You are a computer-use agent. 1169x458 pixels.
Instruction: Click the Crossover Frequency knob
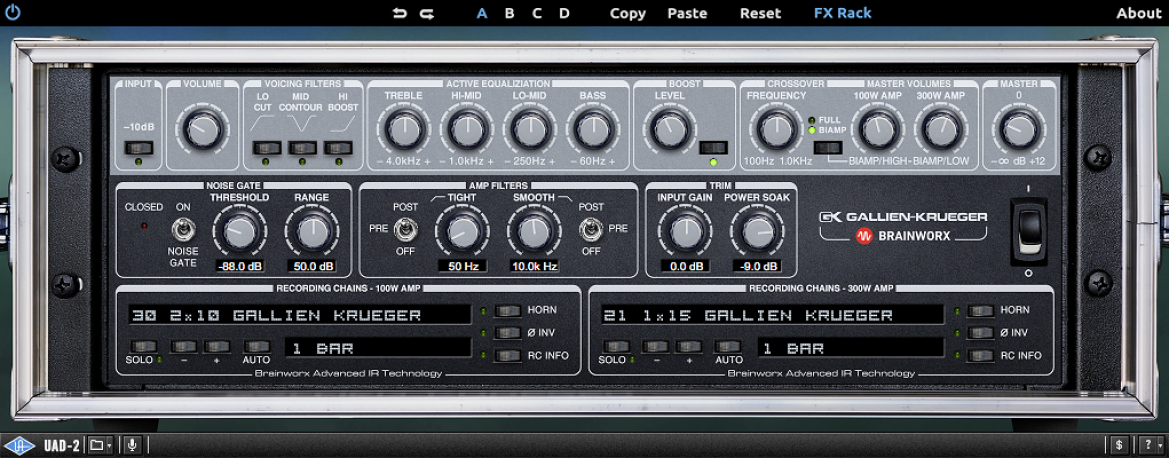coord(776,130)
